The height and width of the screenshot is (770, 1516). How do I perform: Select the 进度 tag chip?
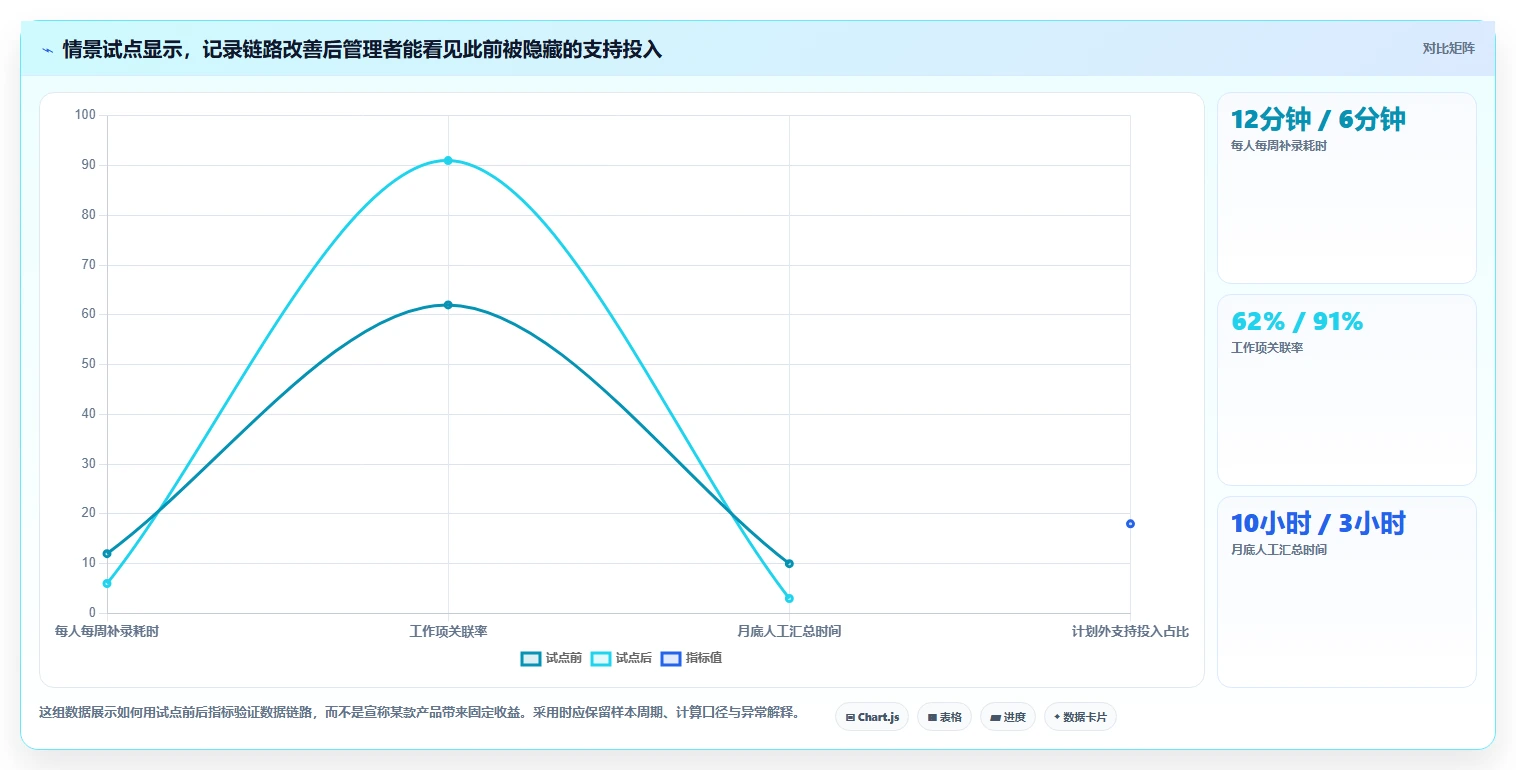1008,717
